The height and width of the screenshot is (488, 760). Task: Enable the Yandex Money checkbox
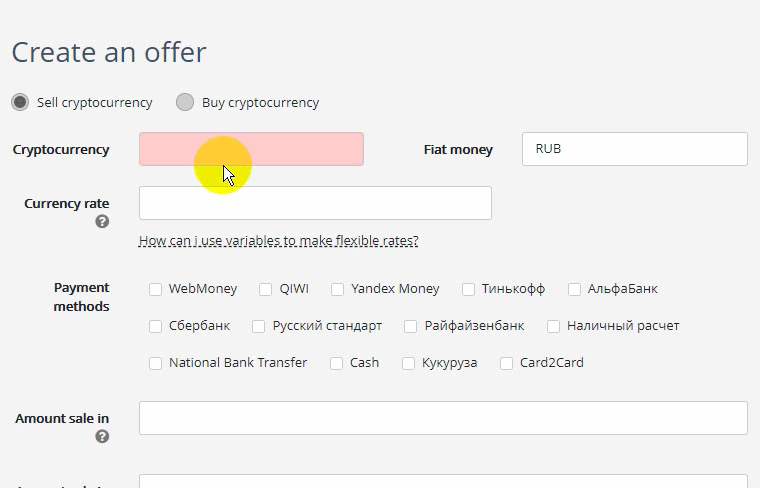click(x=337, y=289)
